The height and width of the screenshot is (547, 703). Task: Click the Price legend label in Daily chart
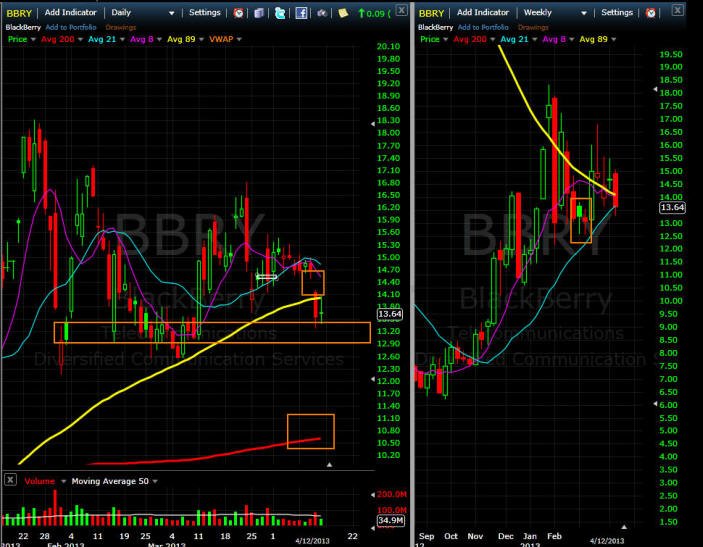click(17, 39)
